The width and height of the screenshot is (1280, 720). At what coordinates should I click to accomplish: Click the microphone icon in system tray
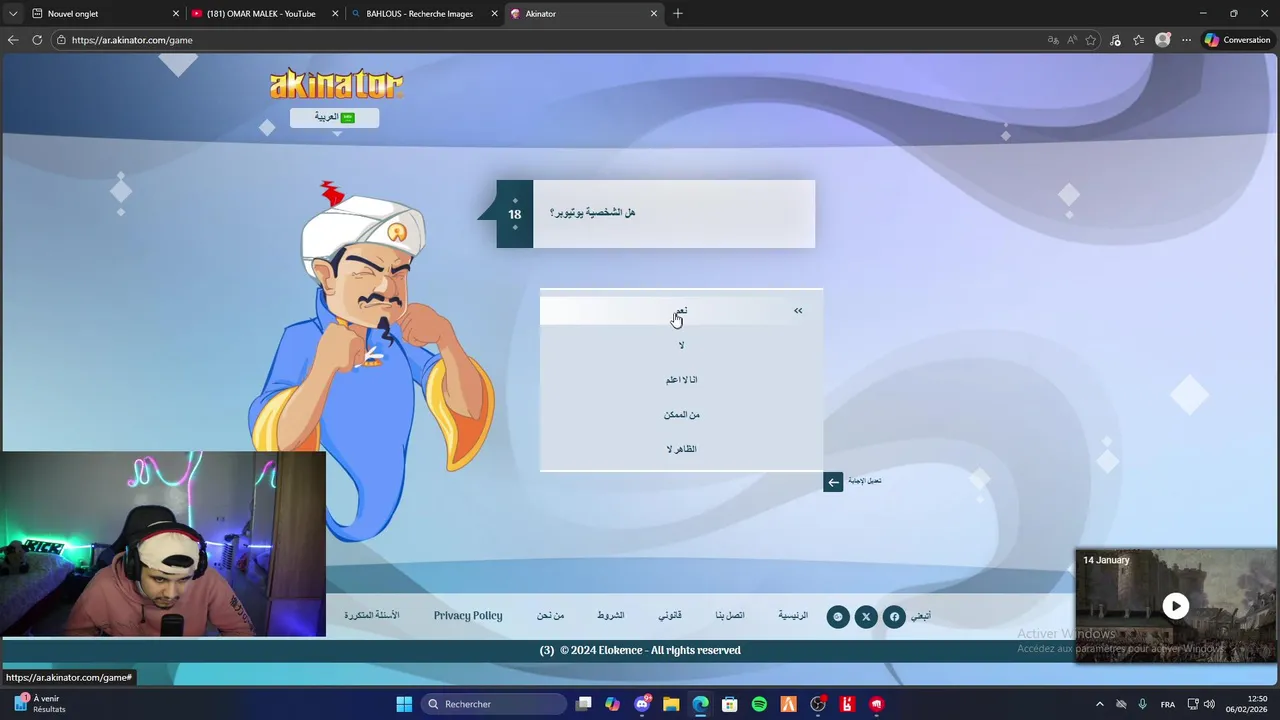[1143, 704]
